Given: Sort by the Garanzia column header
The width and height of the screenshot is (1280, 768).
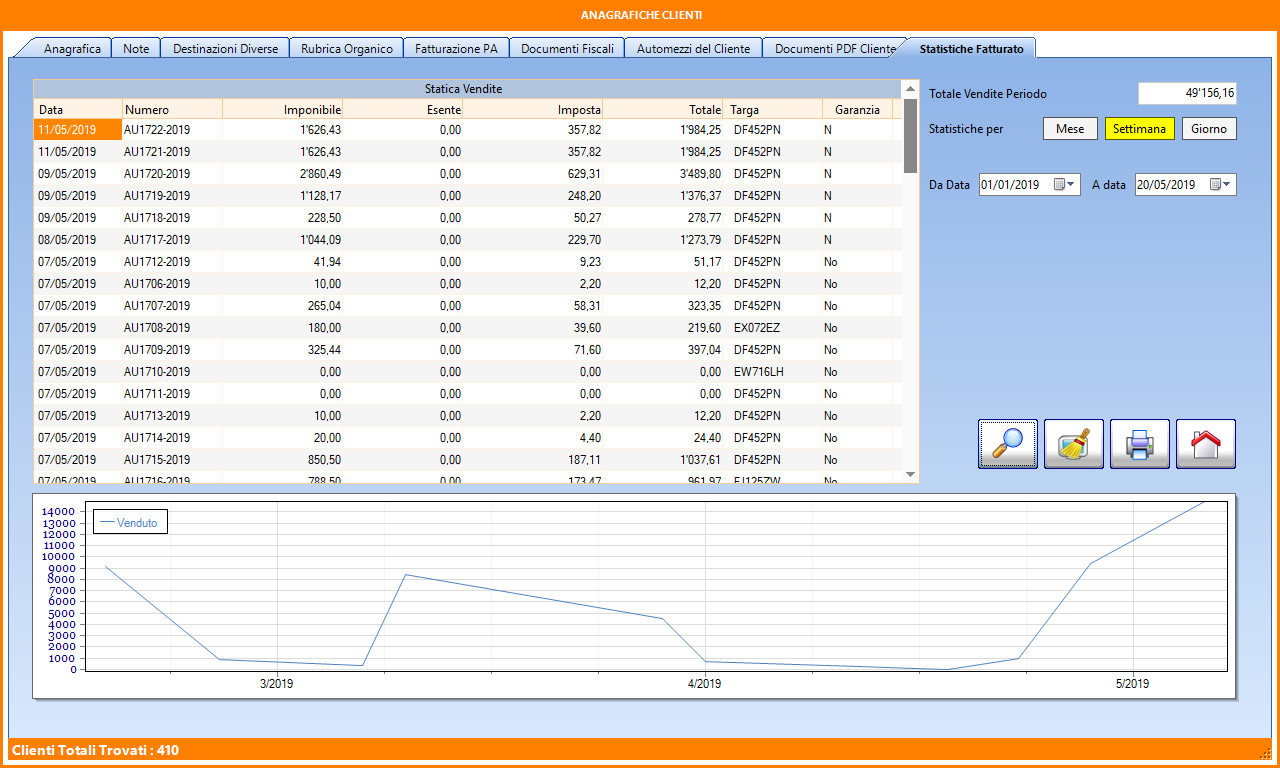Looking at the screenshot, I should pos(857,109).
